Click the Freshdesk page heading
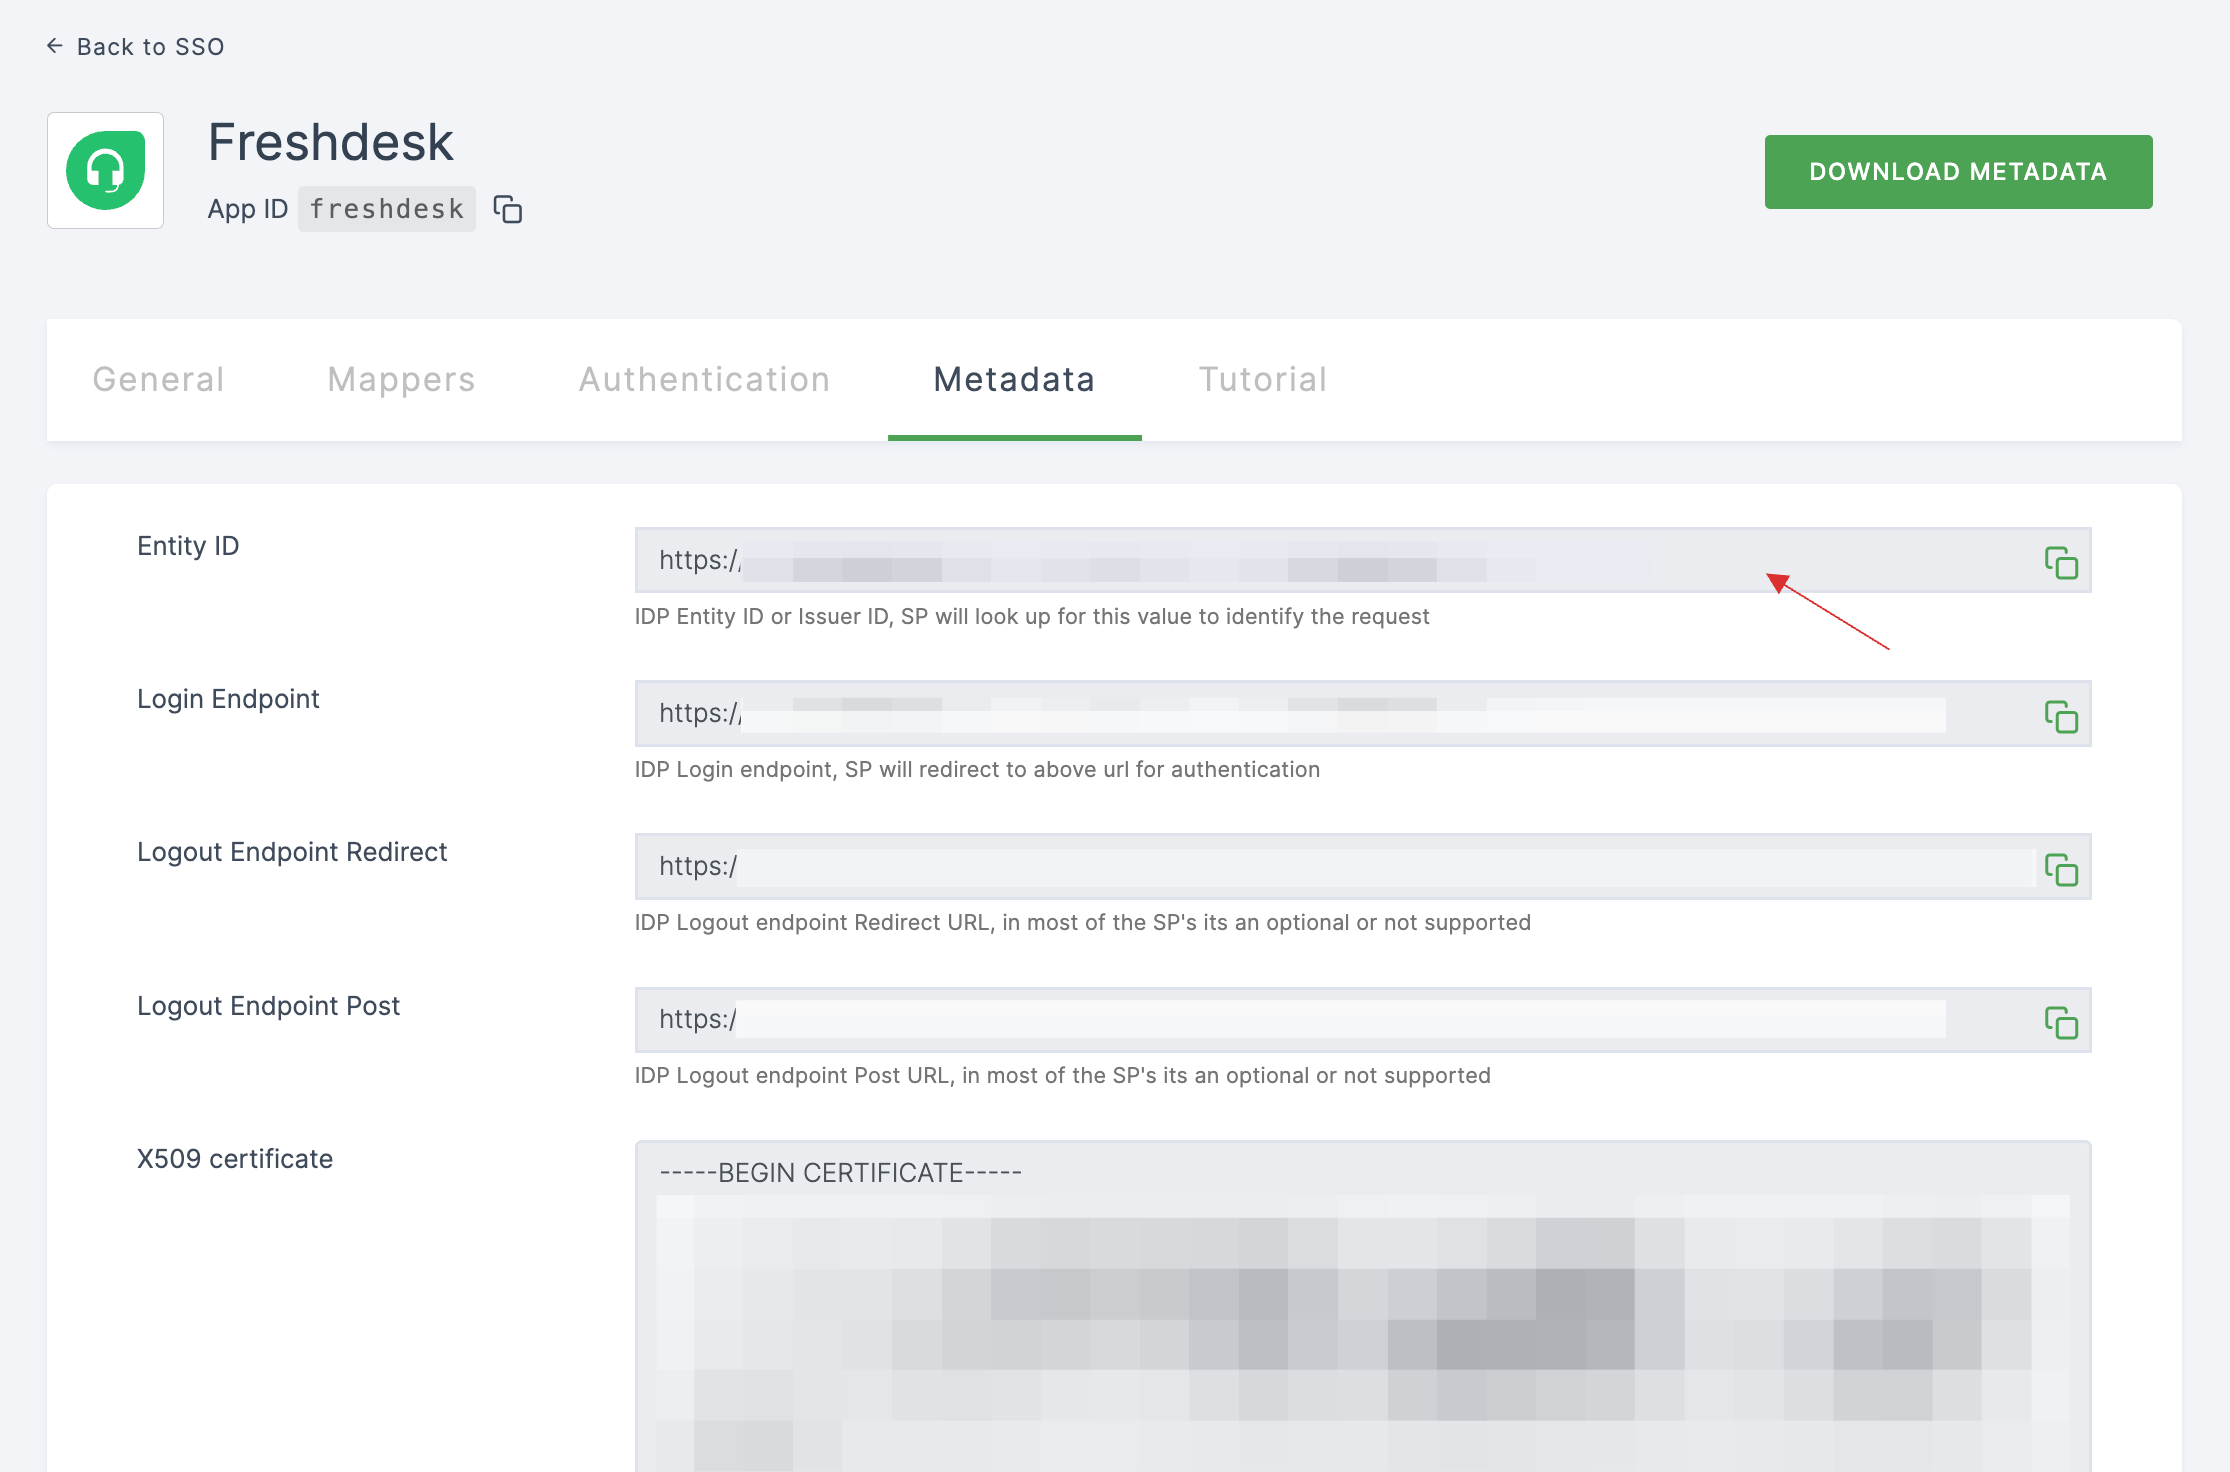The image size is (2230, 1472). (331, 142)
